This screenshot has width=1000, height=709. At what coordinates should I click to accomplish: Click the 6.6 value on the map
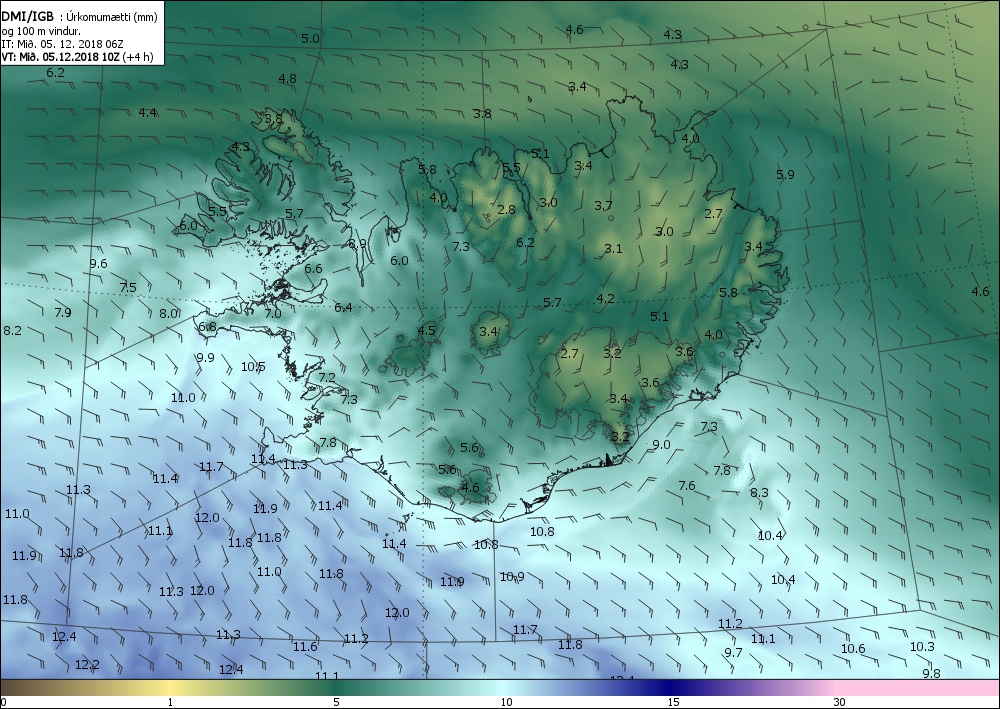pyautogui.click(x=313, y=268)
